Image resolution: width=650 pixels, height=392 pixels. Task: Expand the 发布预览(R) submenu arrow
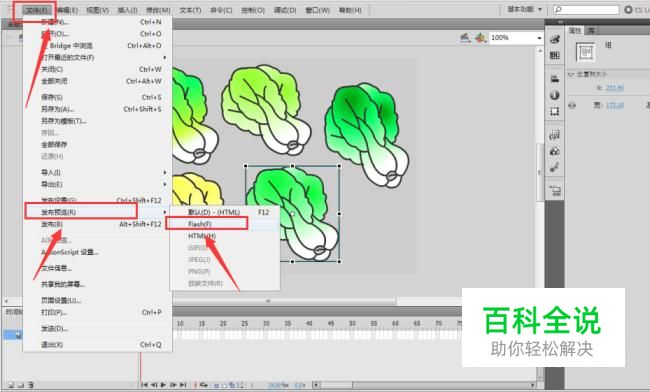pos(165,212)
